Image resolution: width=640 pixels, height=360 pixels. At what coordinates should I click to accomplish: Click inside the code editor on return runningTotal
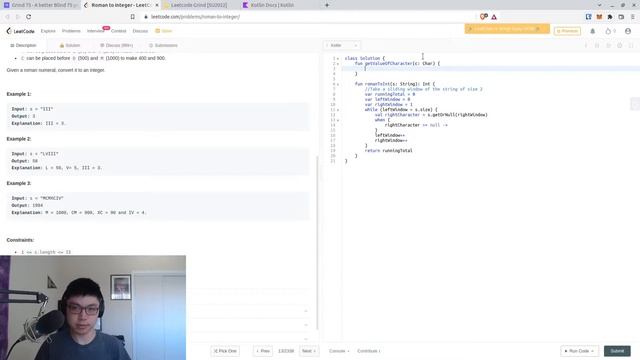click(x=389, y=151)
